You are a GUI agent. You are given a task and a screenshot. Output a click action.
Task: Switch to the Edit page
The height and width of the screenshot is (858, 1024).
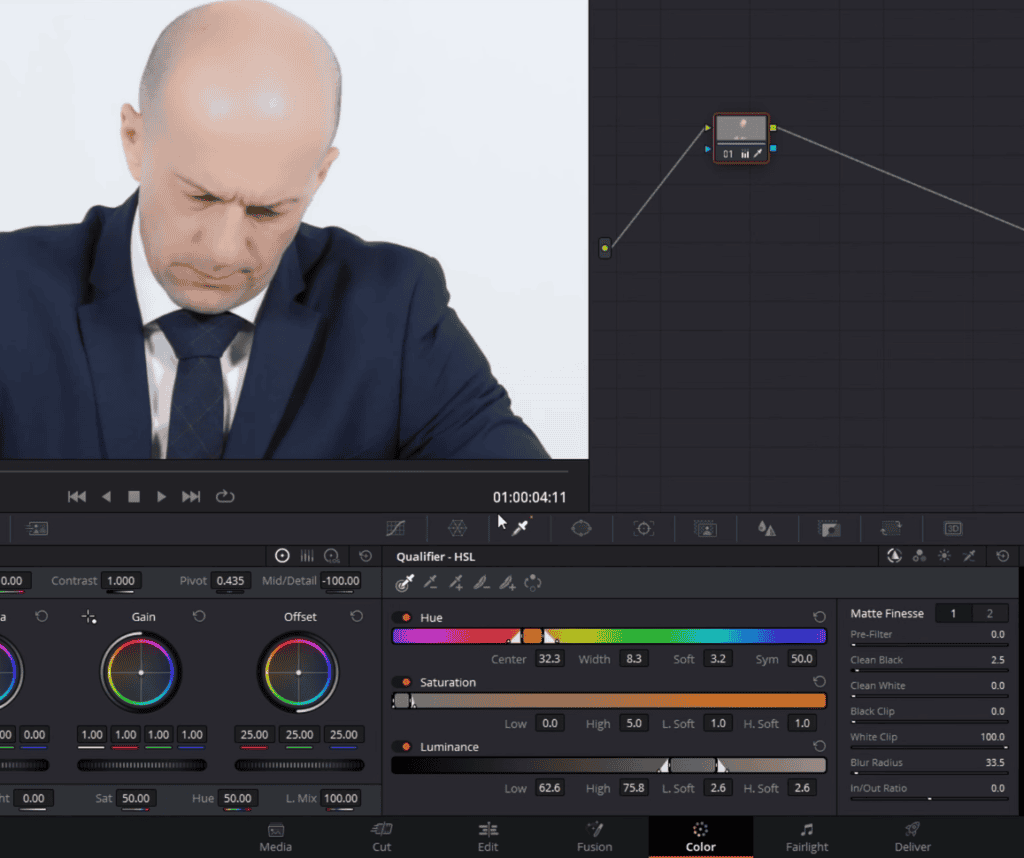tap(488, 837)
